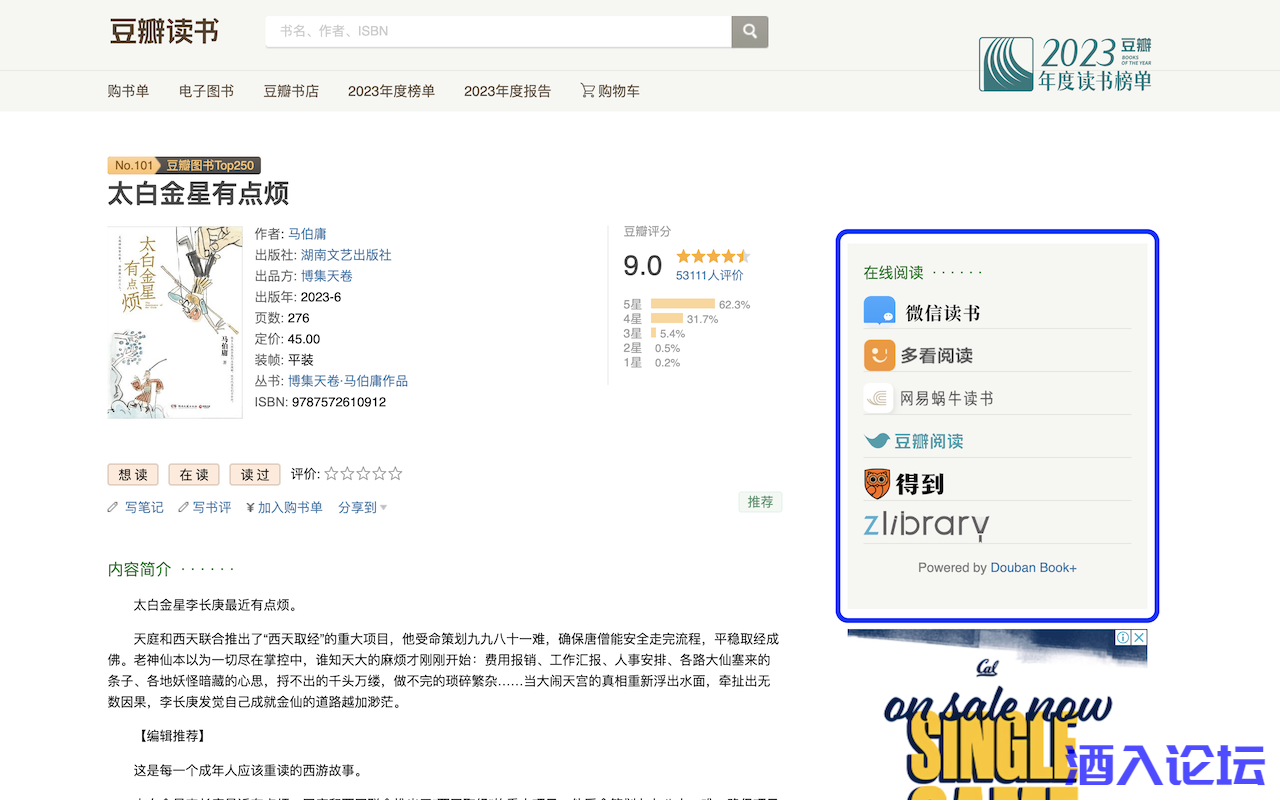Screen dimensions: 1280x800
Task: Open the author 马伯庸 link
Action: coord(306,233)
